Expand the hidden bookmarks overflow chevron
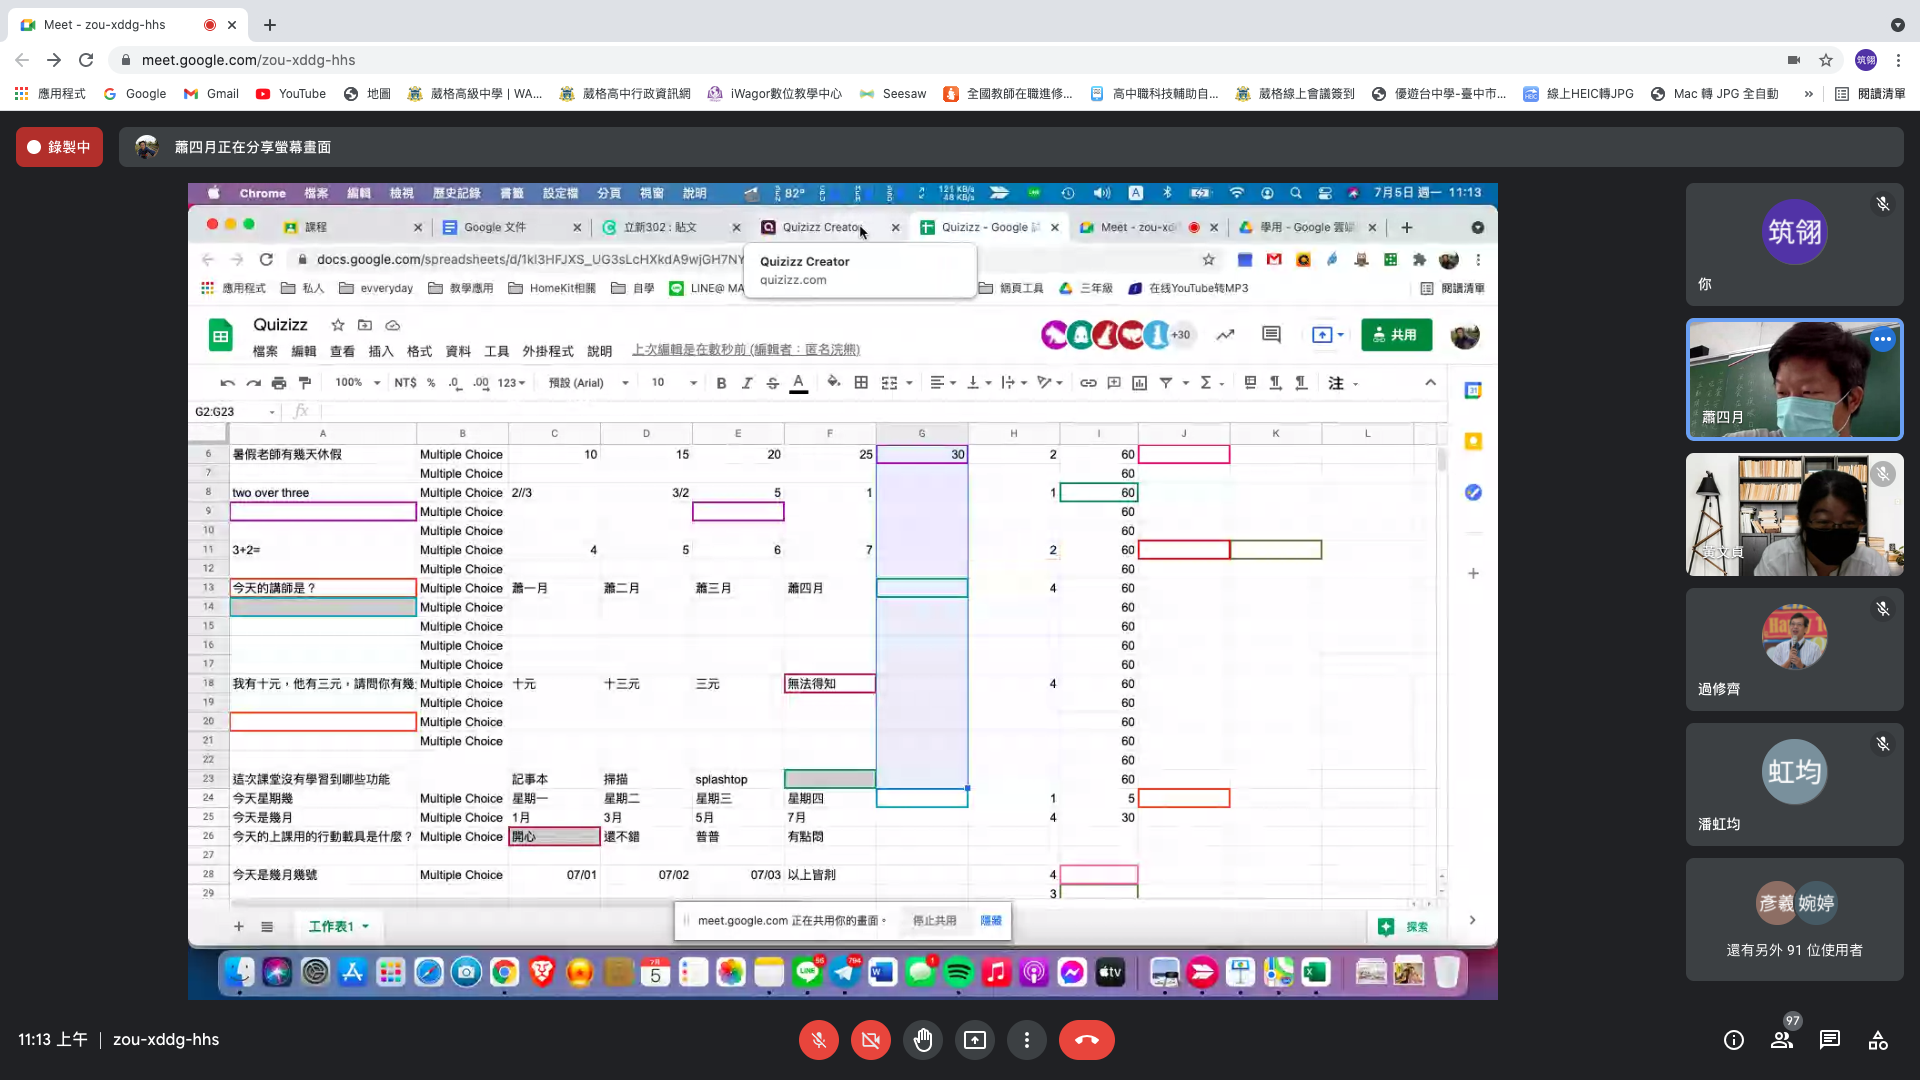 point(1808,94)
